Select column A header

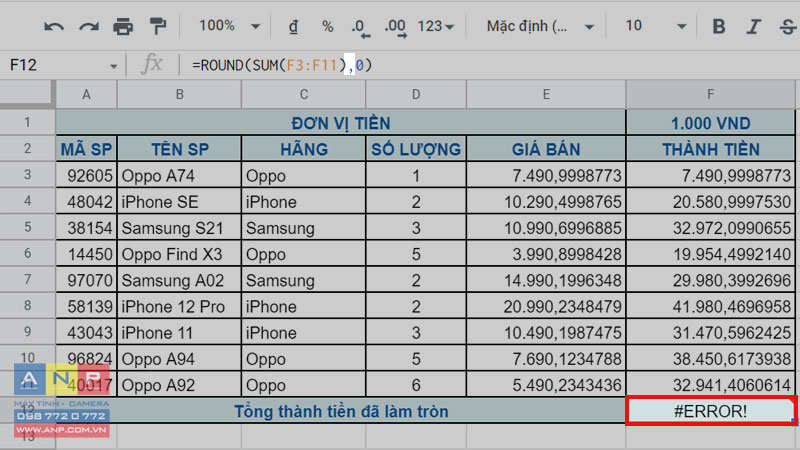click(86, 94)
